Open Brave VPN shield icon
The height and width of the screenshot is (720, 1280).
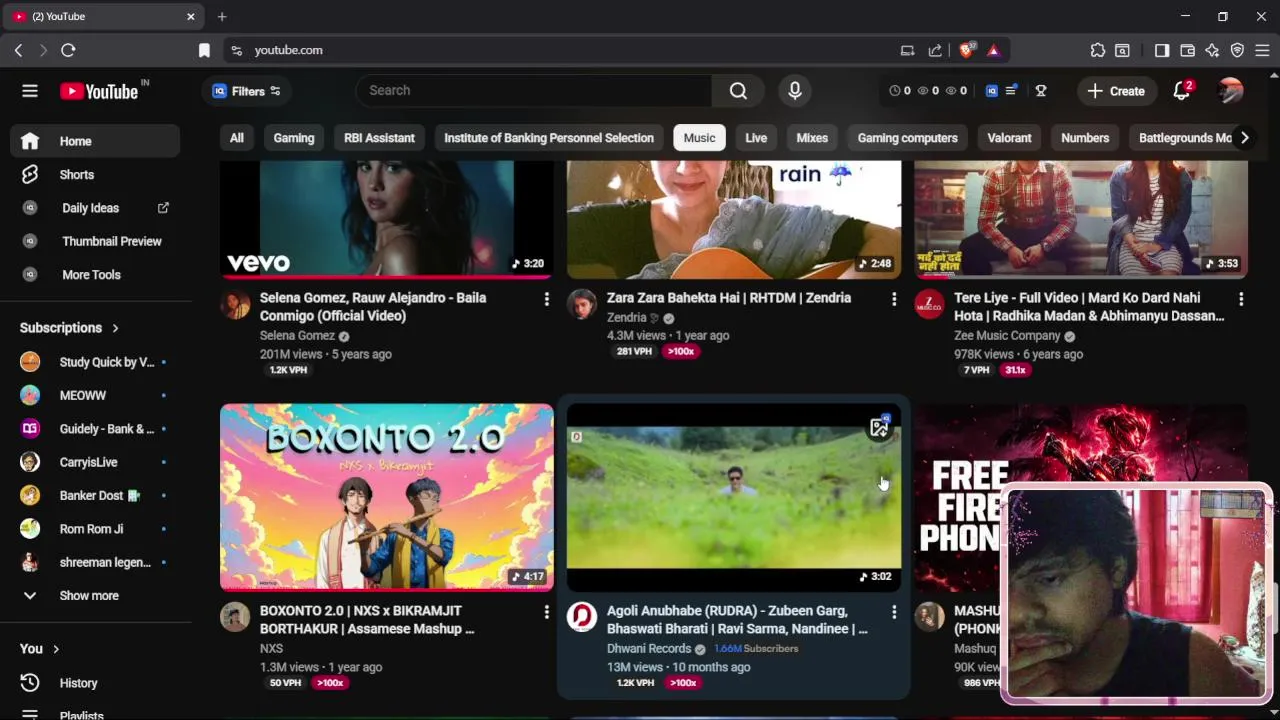coord(1237,50)
